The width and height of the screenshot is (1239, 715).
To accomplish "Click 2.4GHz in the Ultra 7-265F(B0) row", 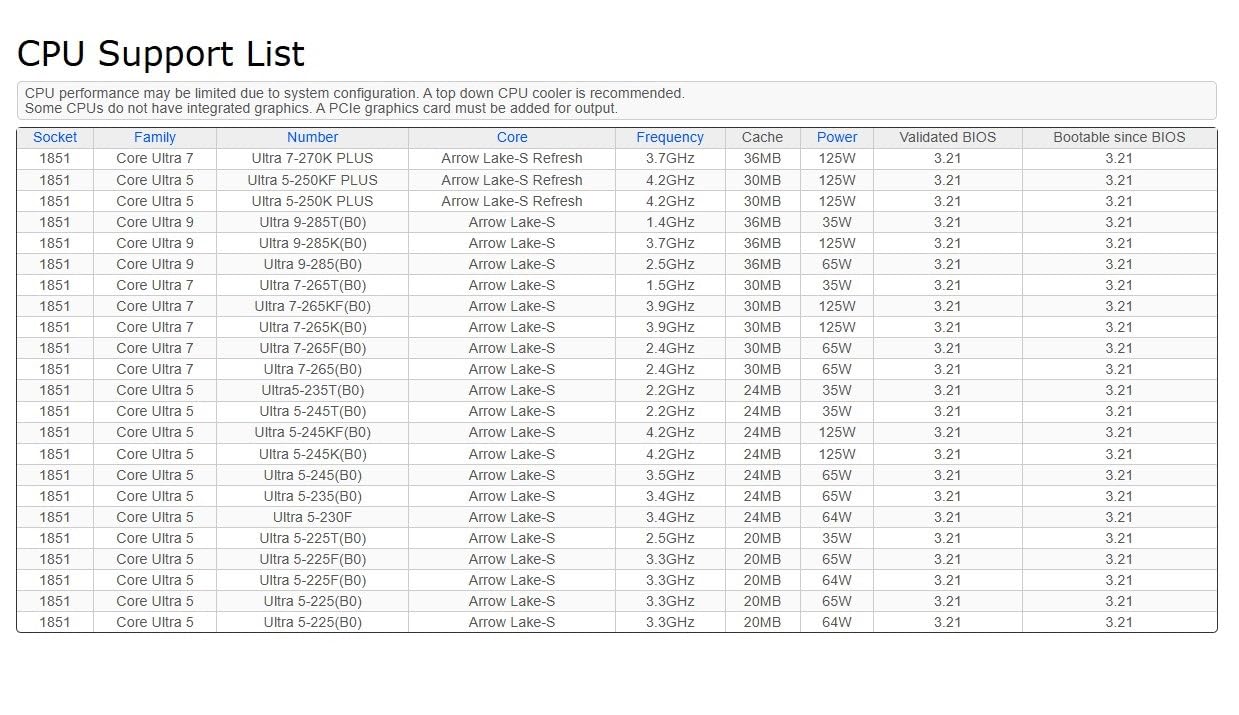I will click(x=670, y=348).
